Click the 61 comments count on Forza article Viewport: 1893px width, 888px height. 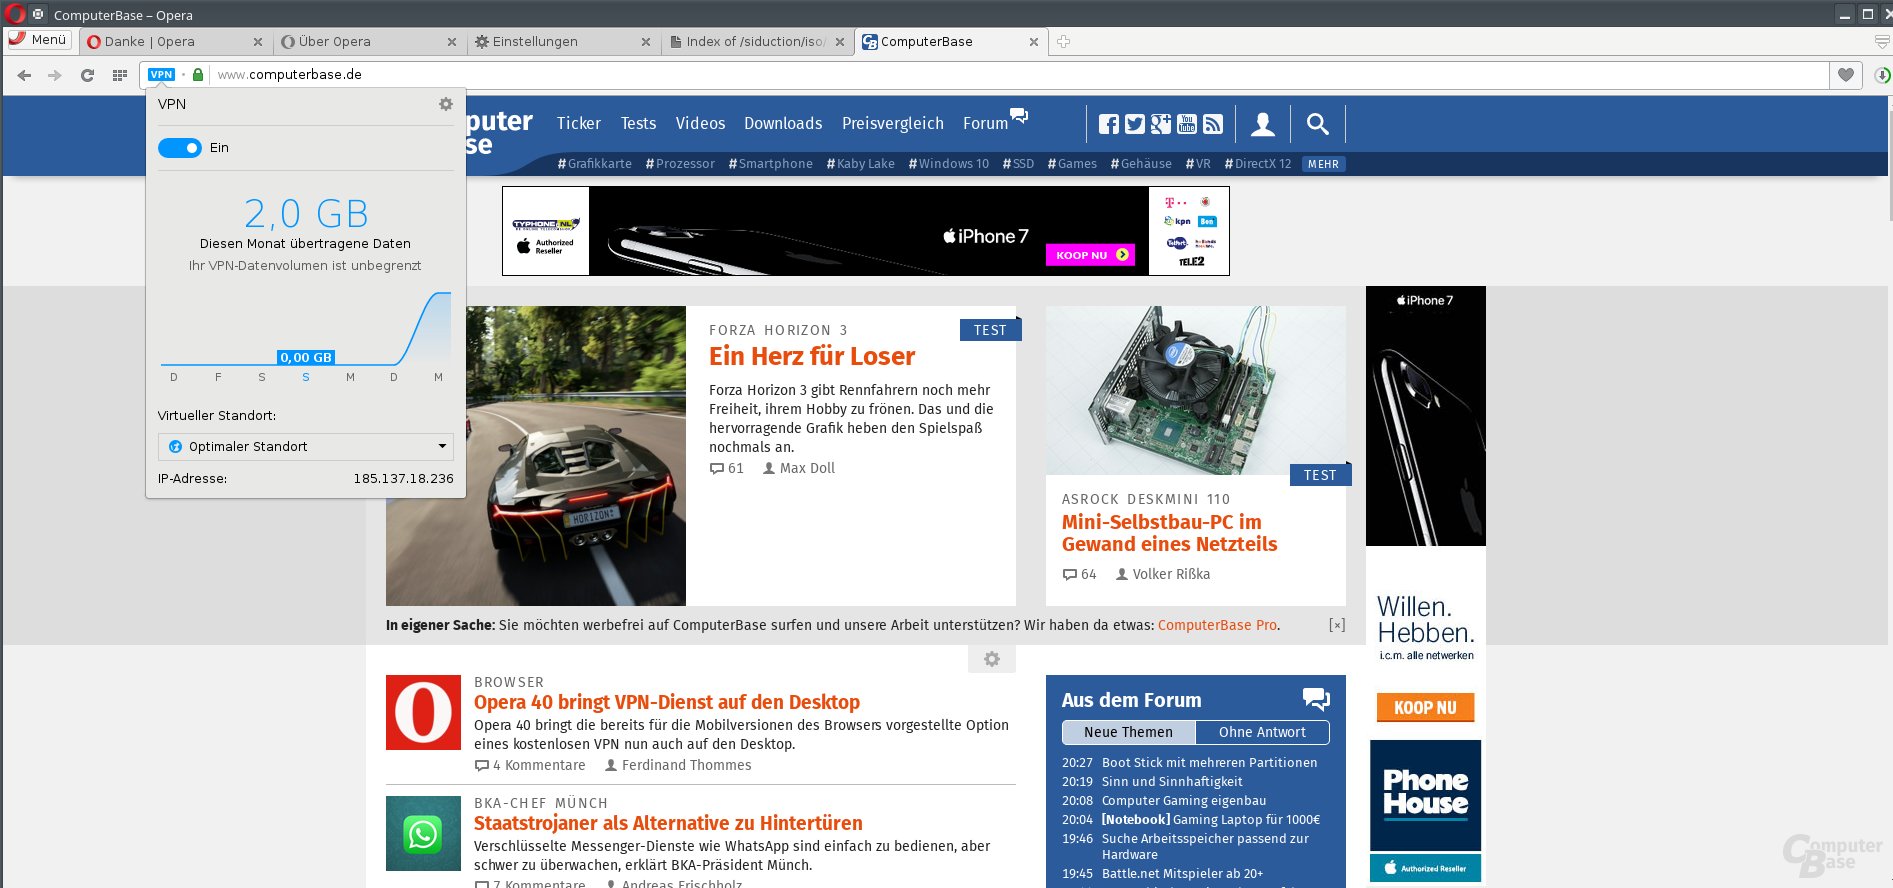(x=727, y=468)
